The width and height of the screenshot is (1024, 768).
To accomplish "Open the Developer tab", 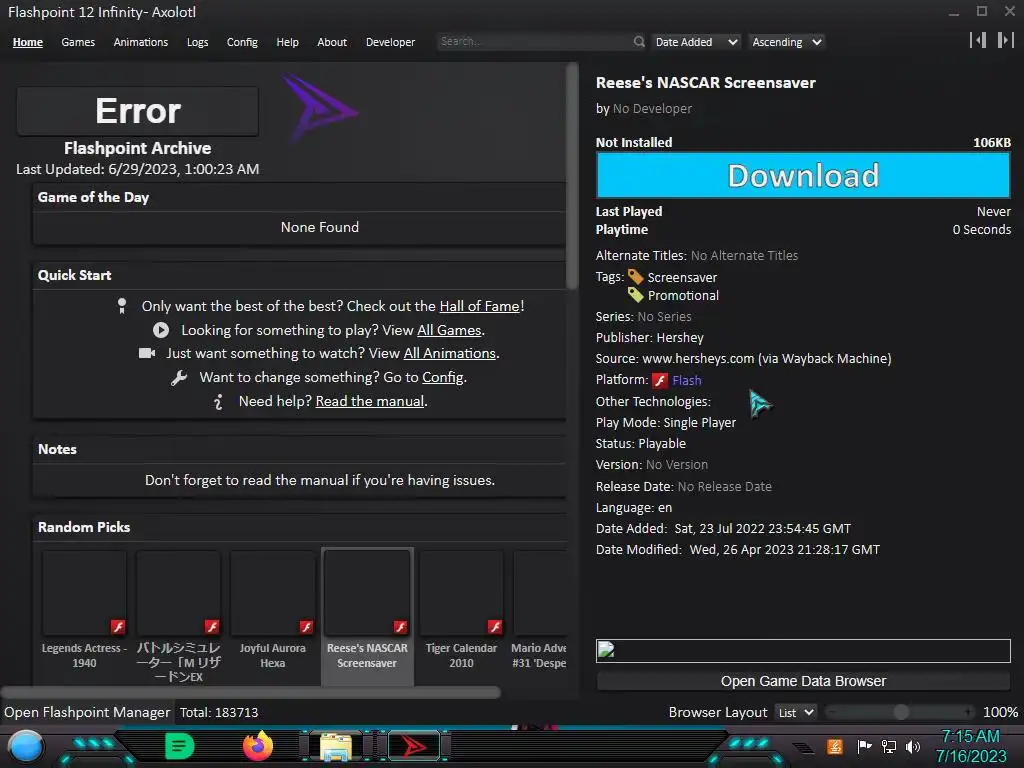I will pyautogui.click(x=390, y=42).
